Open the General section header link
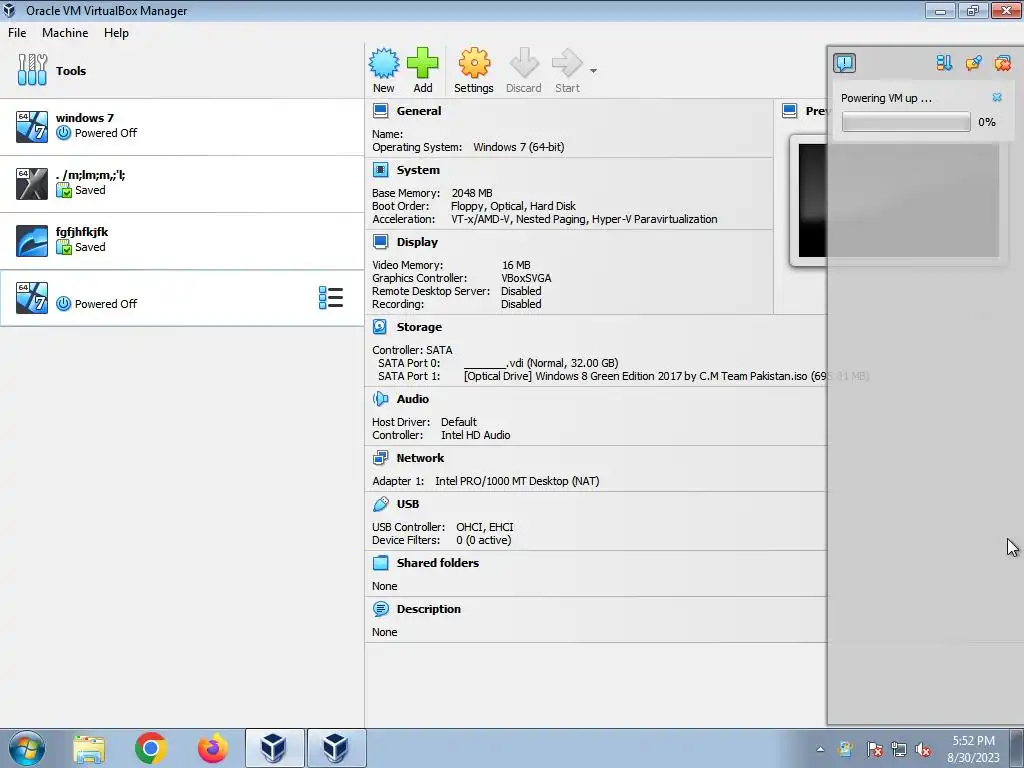1024x768 pixels. pos(419,110)
